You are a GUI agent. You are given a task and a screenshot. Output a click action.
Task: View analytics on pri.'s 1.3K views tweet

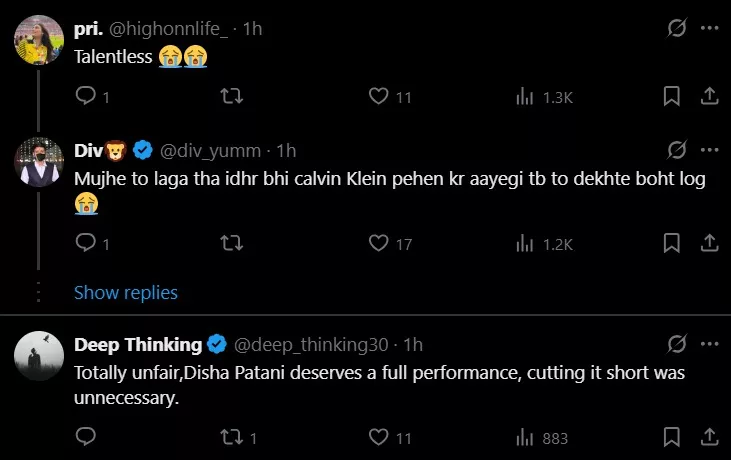pos(524,96)
